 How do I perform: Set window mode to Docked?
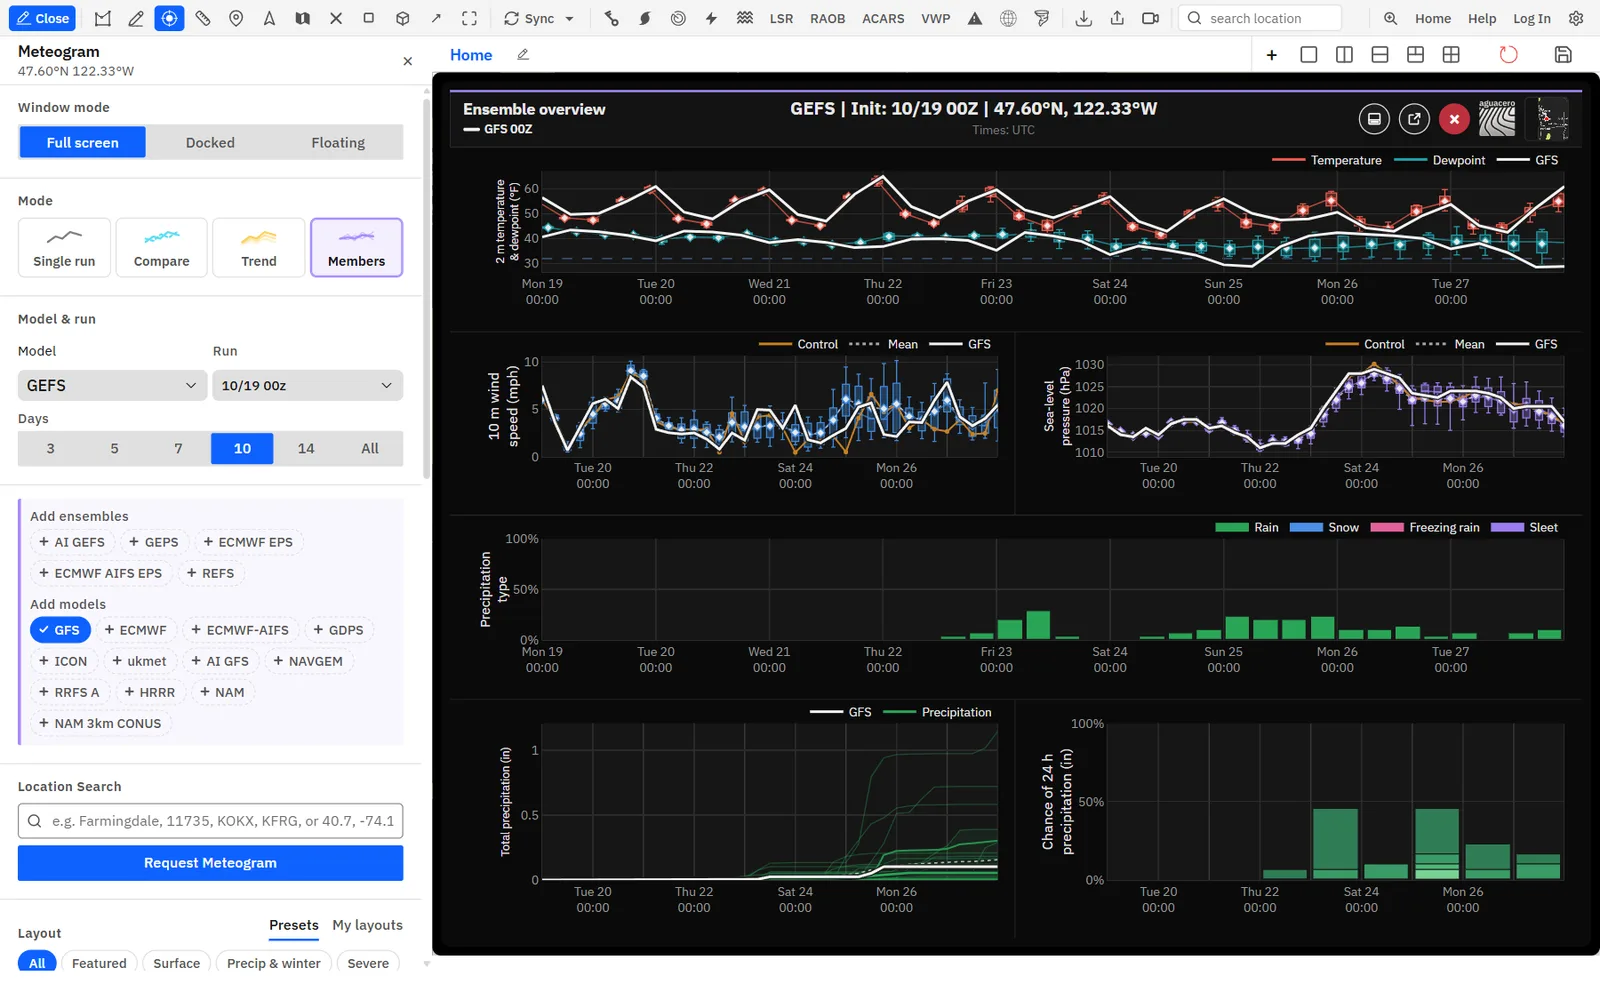[x=210, y=142]
